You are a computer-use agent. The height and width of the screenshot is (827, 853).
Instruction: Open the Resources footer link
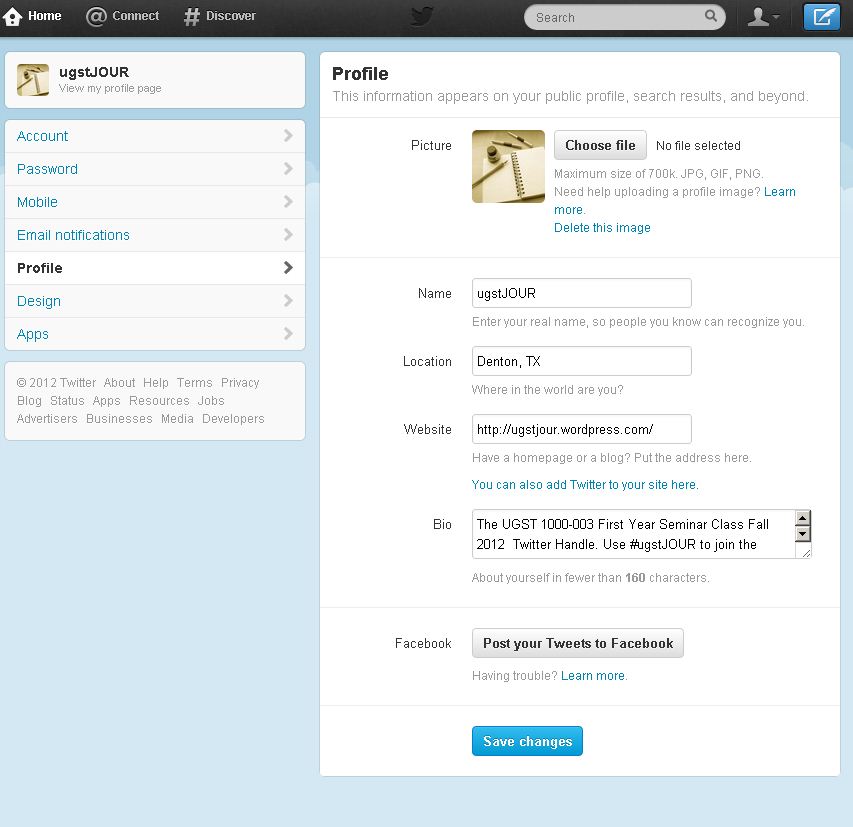[x=159, y=400]
